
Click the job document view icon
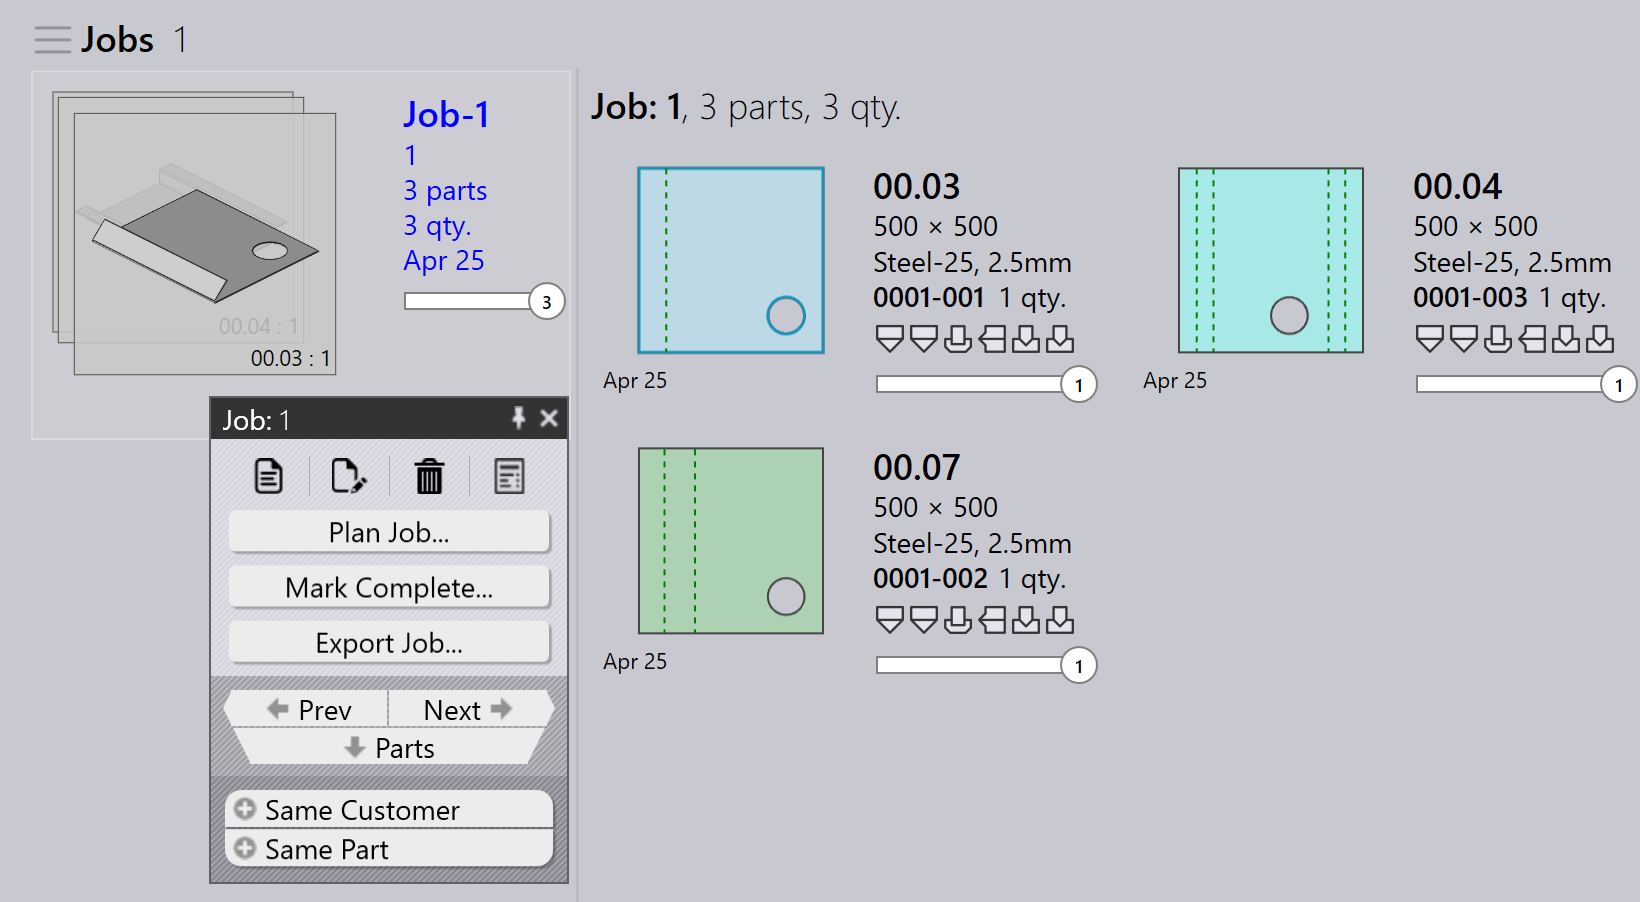(268, 476)
